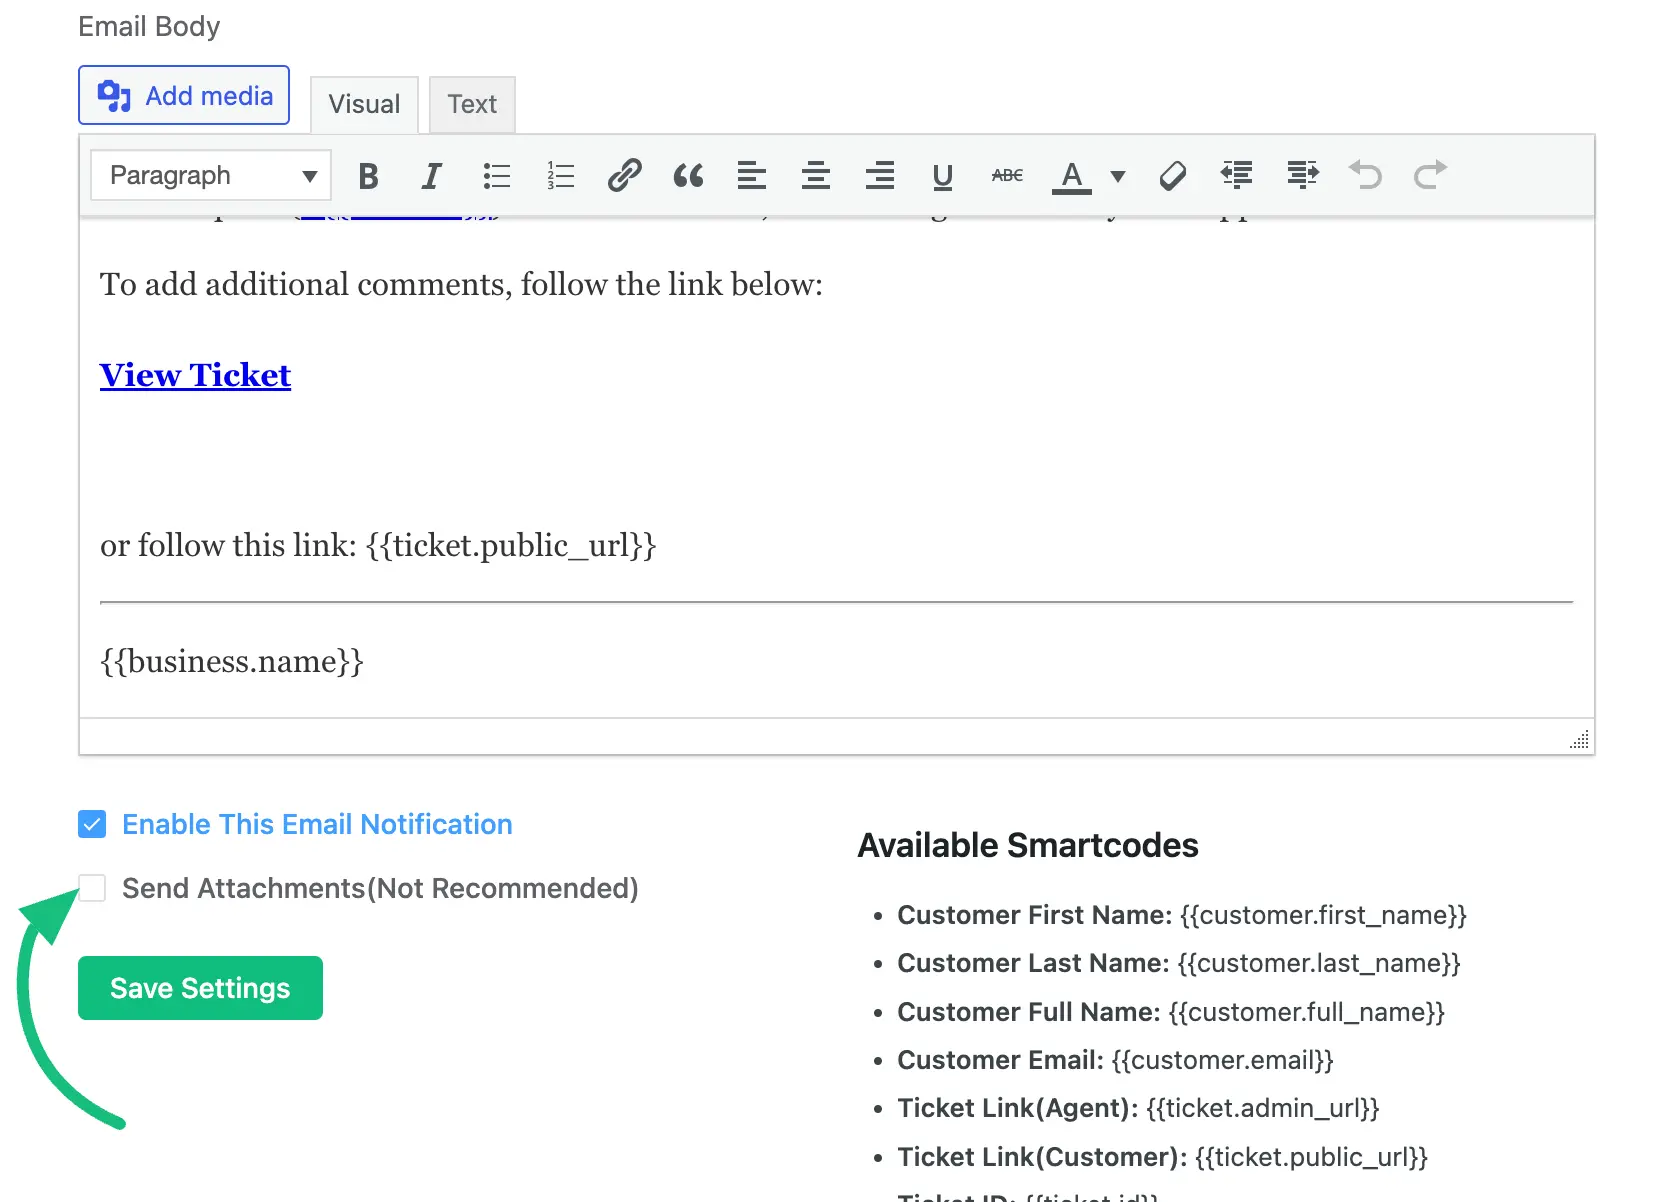Viewport: 1656px width, 1202px height.
Task: Apply italic formatting
Action: [431, 176]
